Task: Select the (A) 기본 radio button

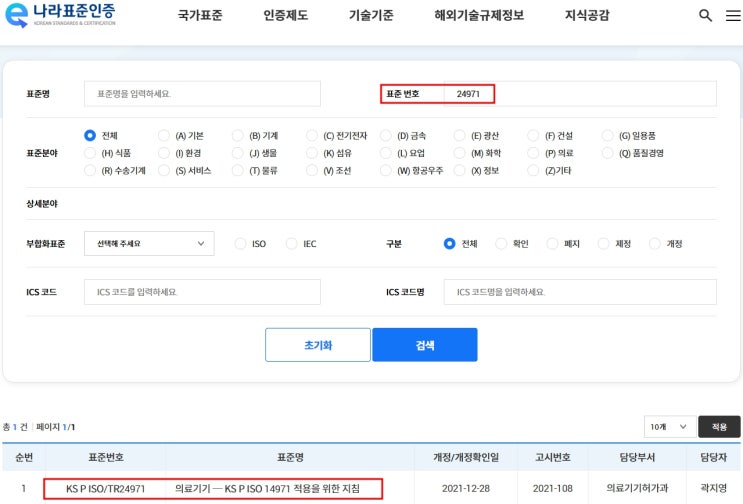Action: [x=164, y=135]
